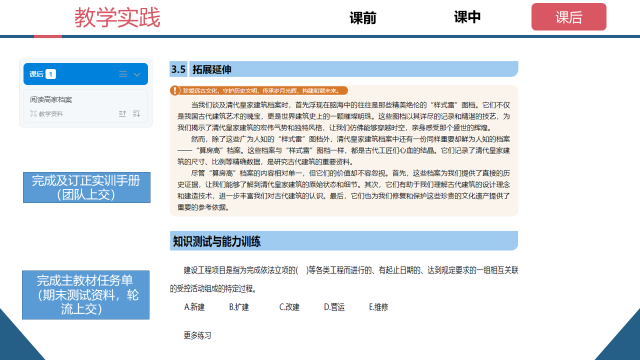
Task: Click the 完成主教材任务单 button
Action: [86, 295]
